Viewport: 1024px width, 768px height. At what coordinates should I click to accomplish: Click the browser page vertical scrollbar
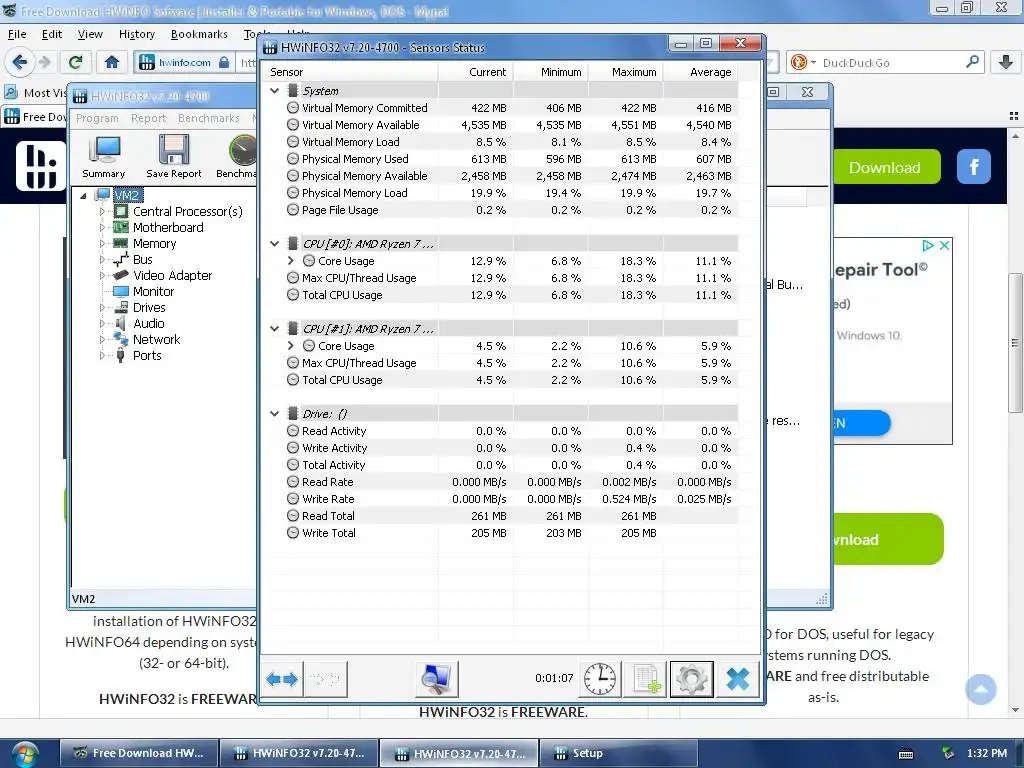click(x=1015, y=342)
